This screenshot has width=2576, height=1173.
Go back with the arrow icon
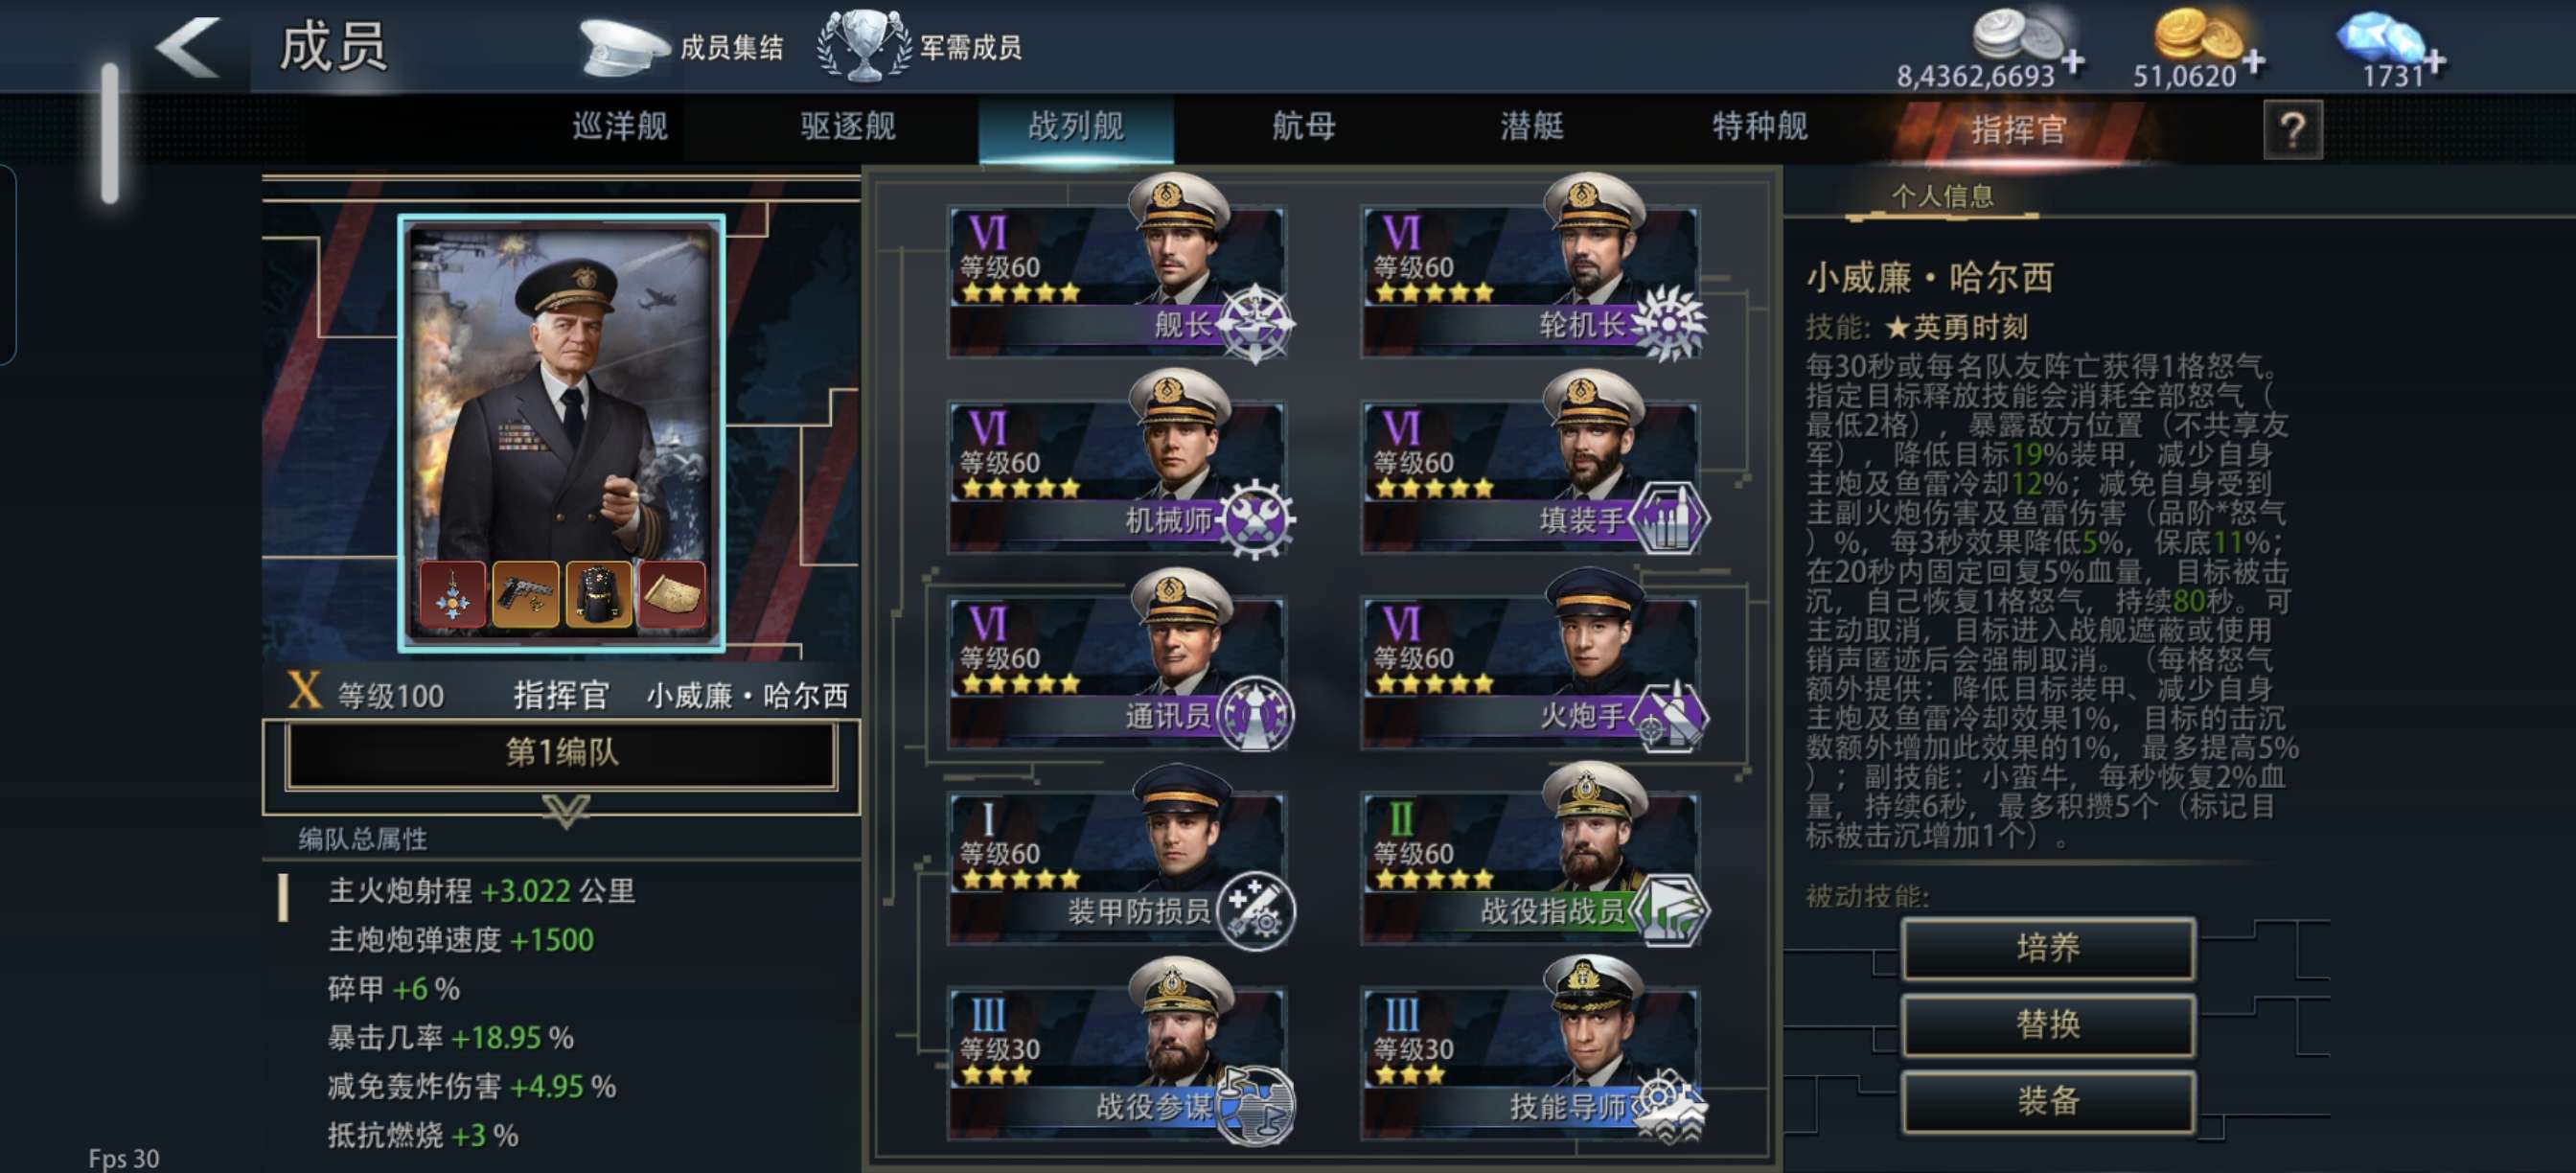click(187, 47)
